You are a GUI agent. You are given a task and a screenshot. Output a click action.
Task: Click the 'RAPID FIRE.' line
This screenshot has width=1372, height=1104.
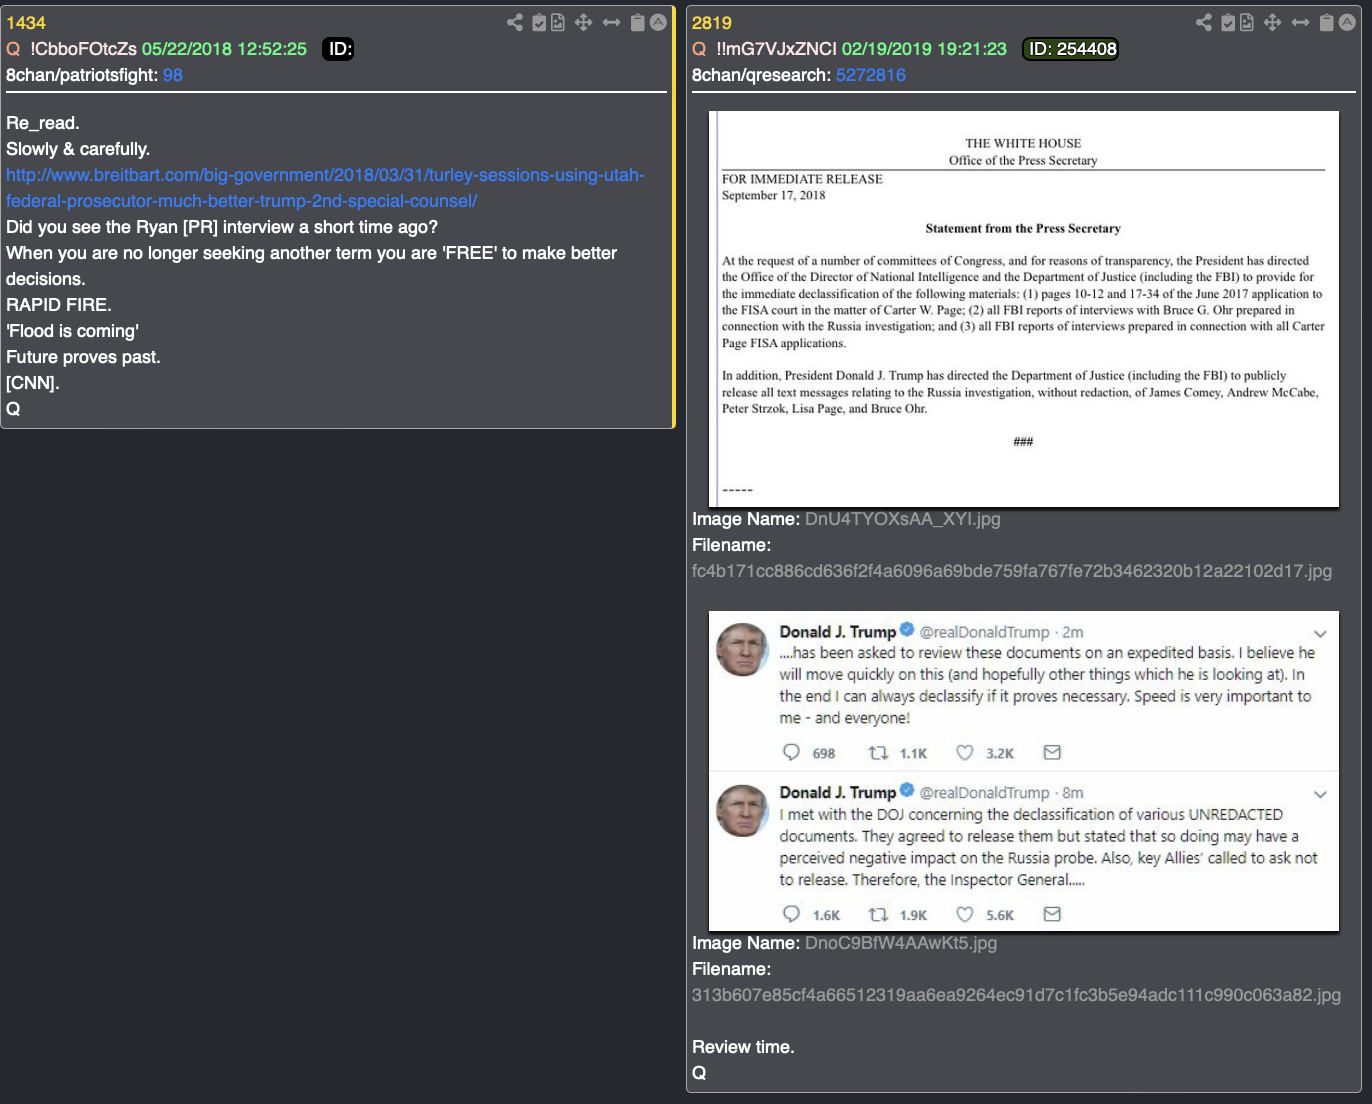(59, 305)
